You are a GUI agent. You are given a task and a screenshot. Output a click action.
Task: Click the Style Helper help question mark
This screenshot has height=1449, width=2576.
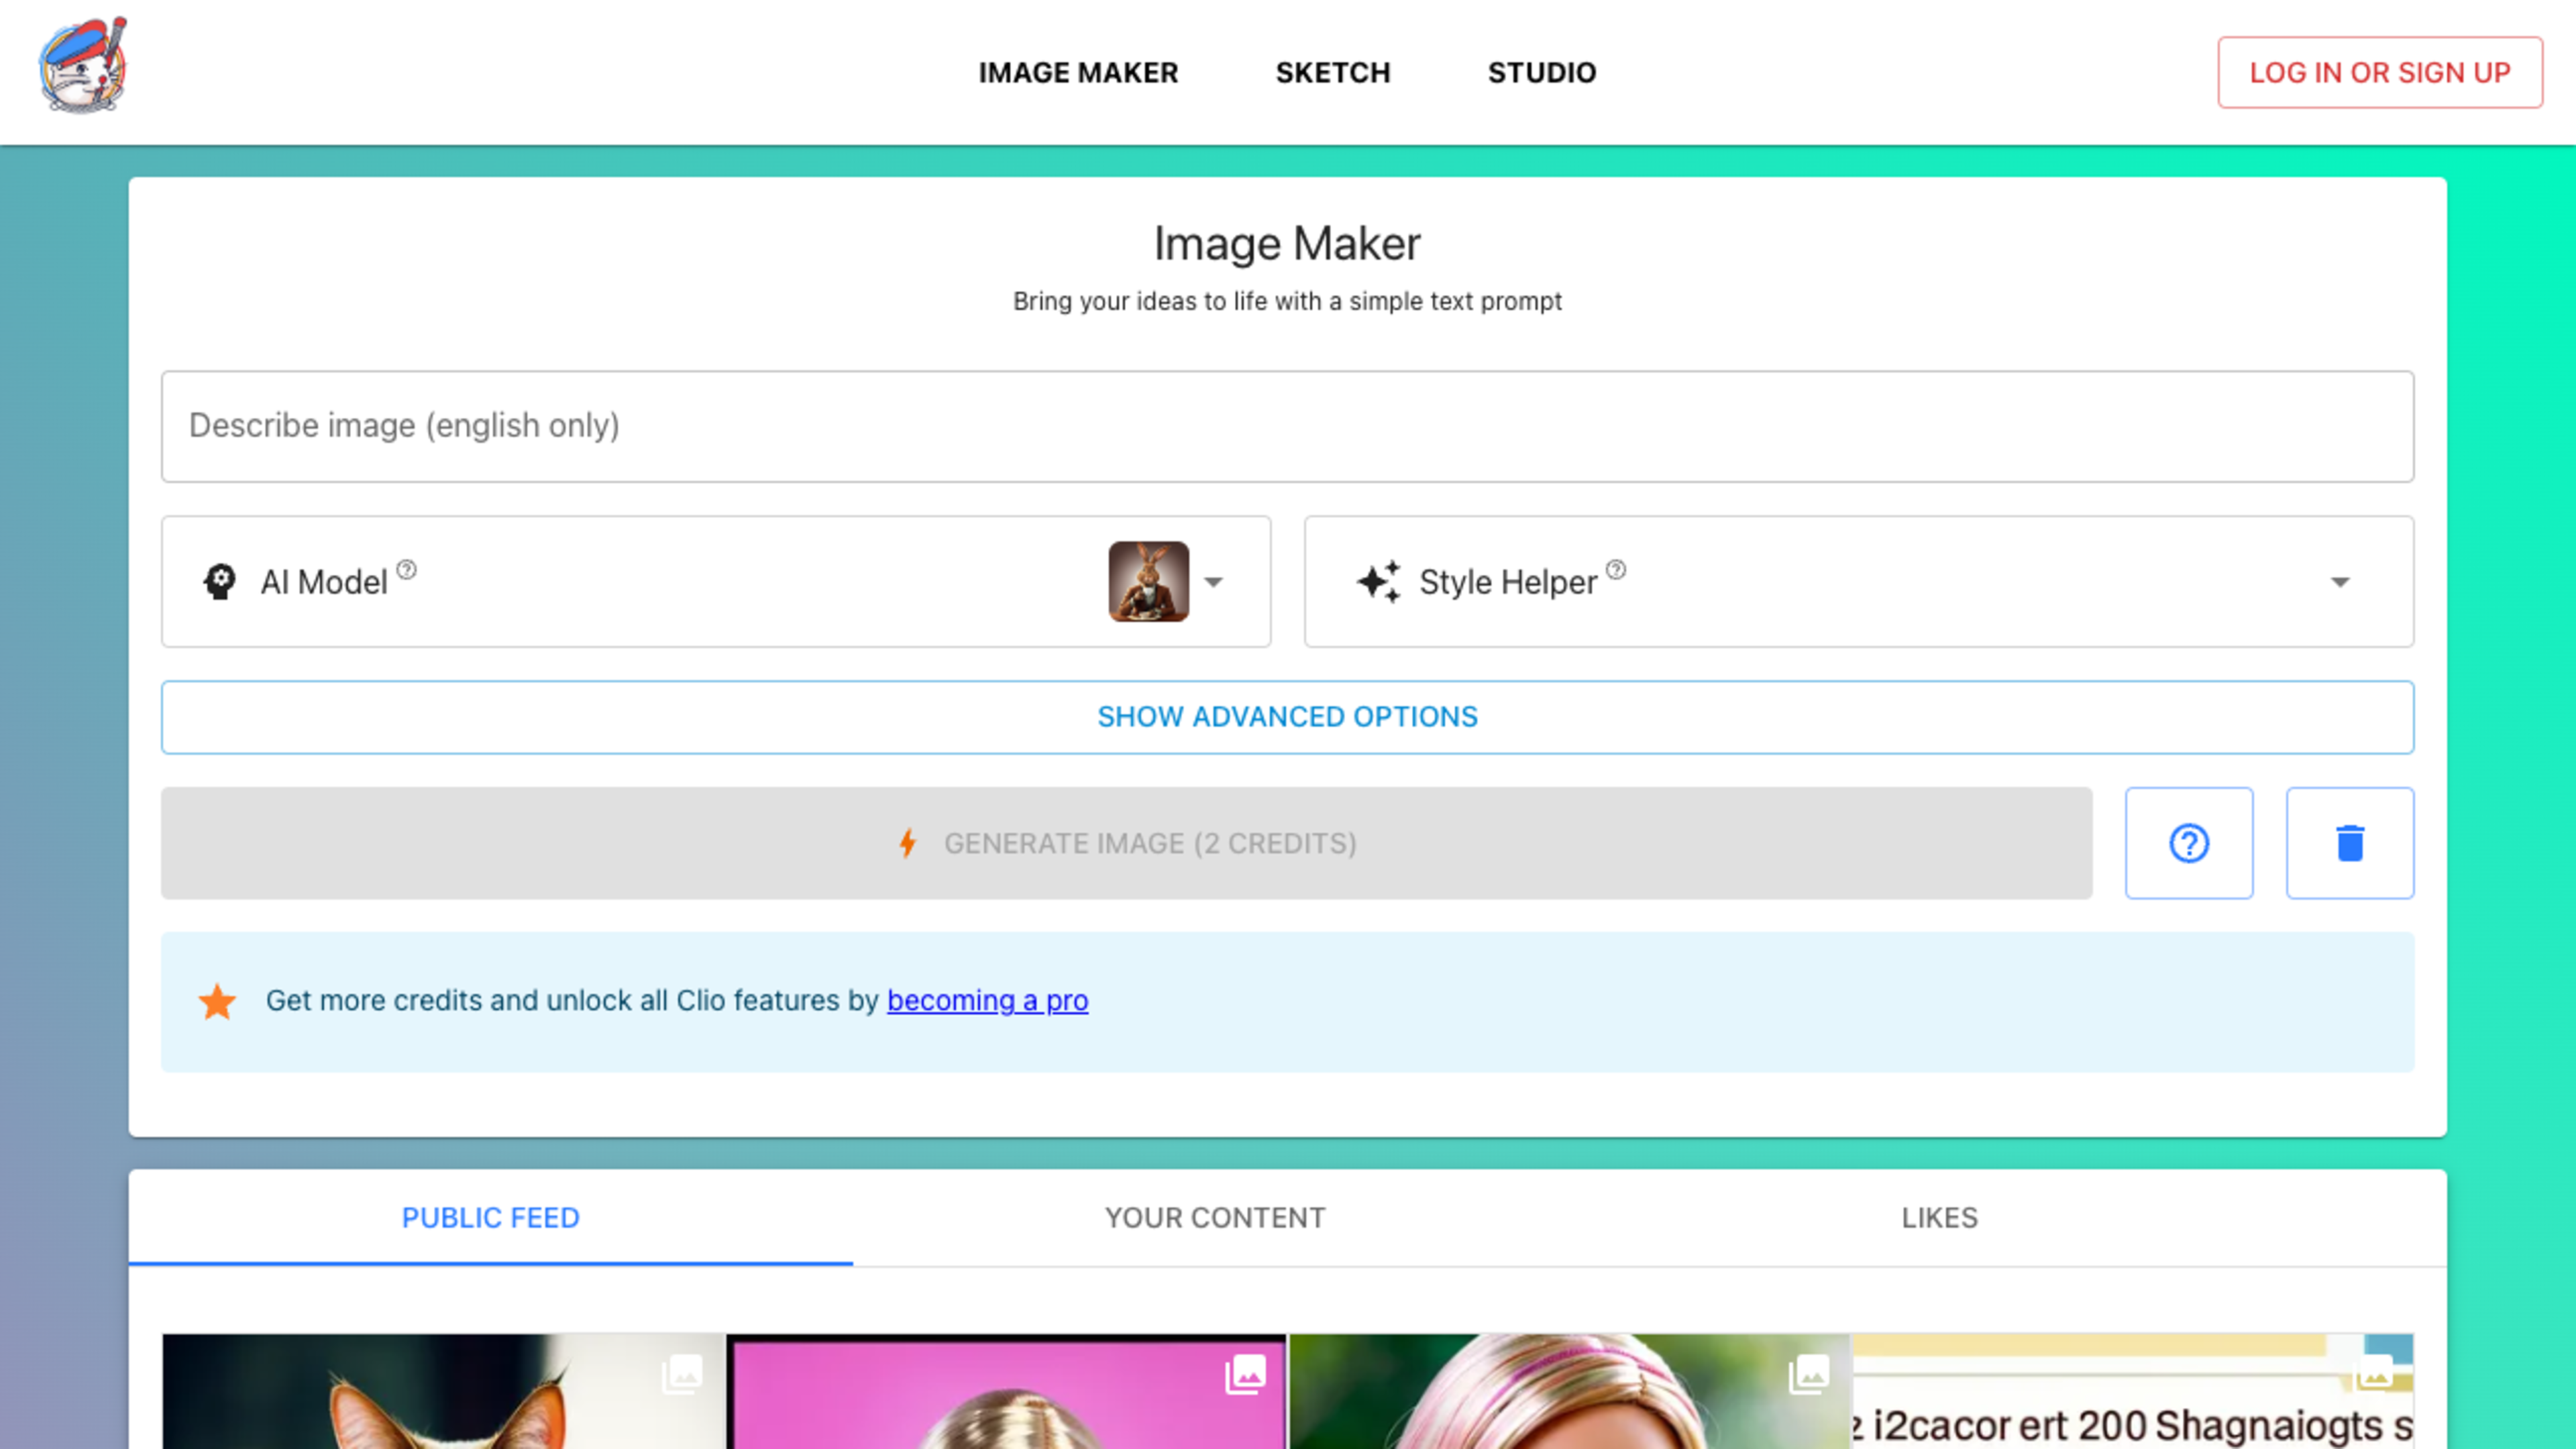(x=1616, y=570)
